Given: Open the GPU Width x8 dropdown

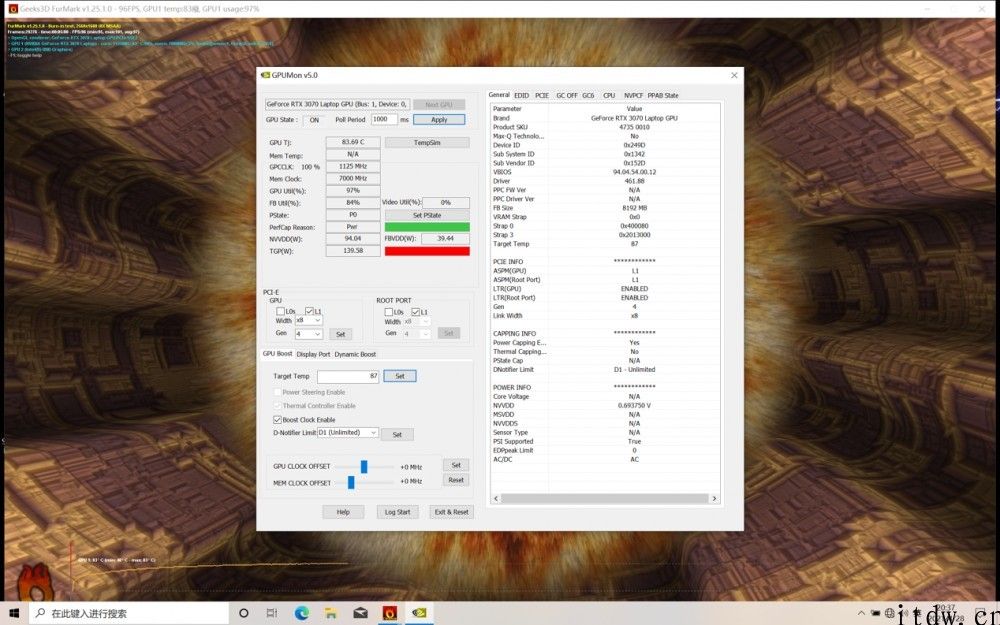Looking at the screenshot, I should click(x=308, y=320).
